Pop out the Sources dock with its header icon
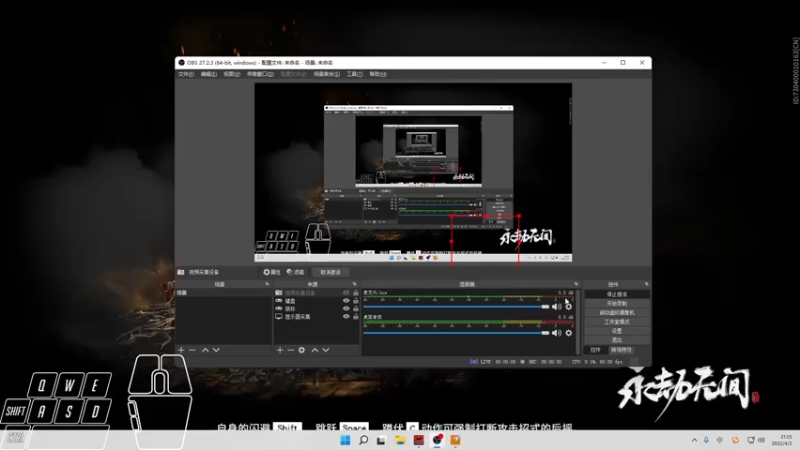Screen dimensions: 800x450 [x=355, y=284]
